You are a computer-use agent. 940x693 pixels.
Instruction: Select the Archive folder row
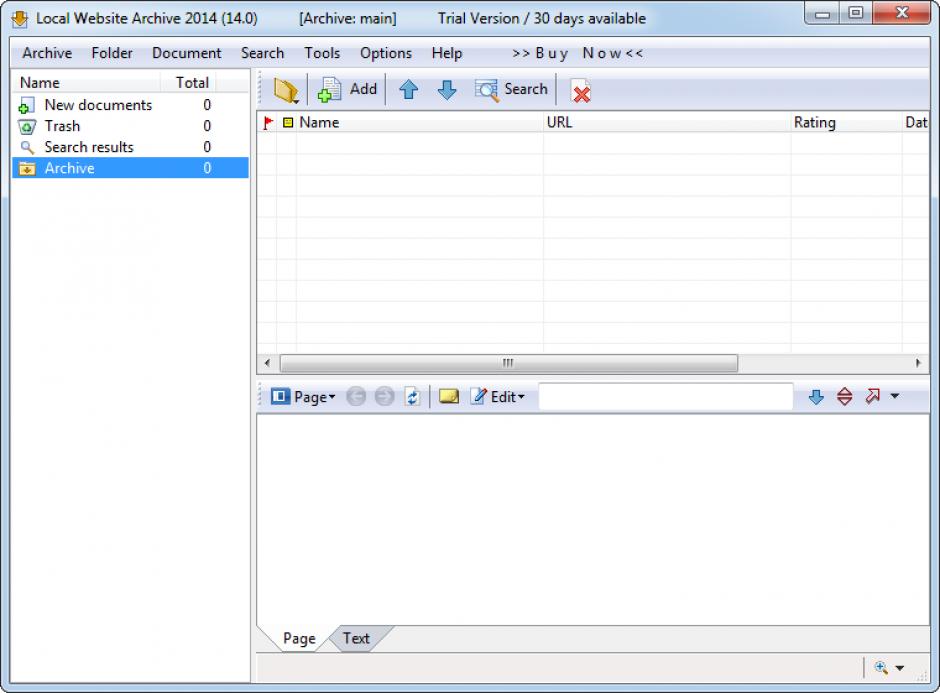coord(130,168)
